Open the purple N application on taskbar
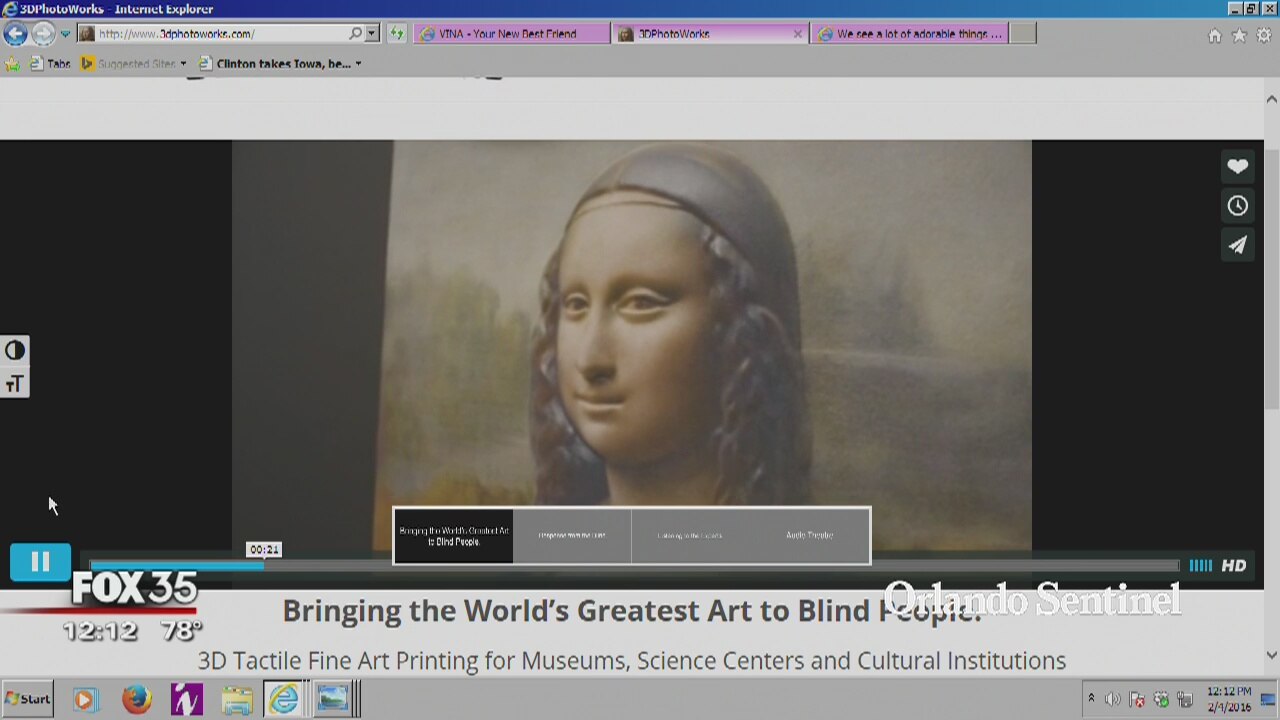1280x720 pixels. [187, 699]
